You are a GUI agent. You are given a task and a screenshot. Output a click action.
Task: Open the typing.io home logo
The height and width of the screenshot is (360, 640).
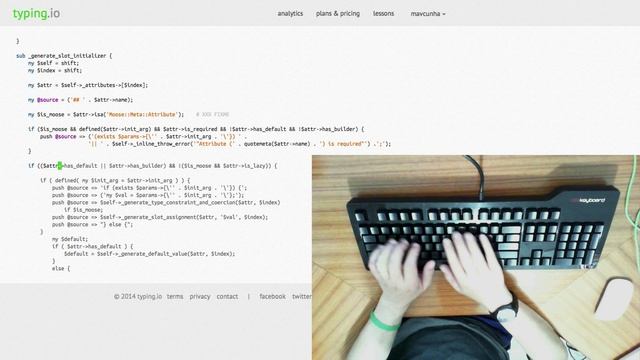[36, 13]
